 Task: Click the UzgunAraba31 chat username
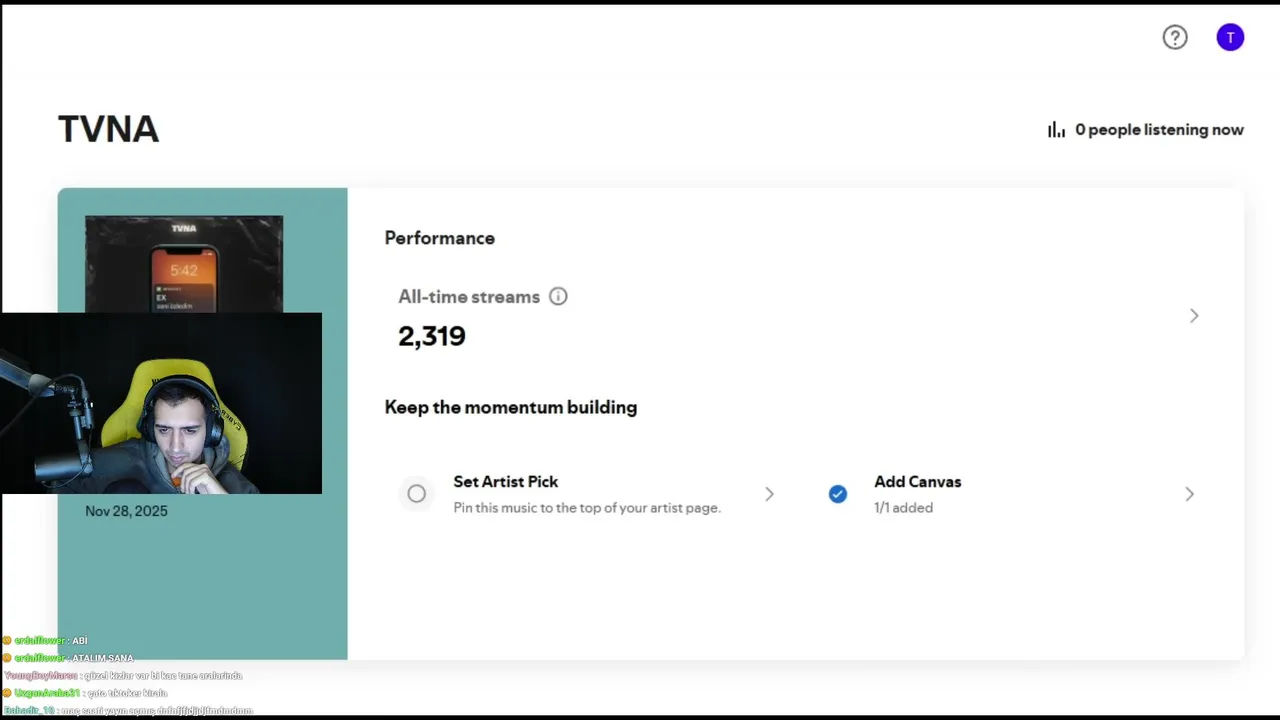[47, 693]
